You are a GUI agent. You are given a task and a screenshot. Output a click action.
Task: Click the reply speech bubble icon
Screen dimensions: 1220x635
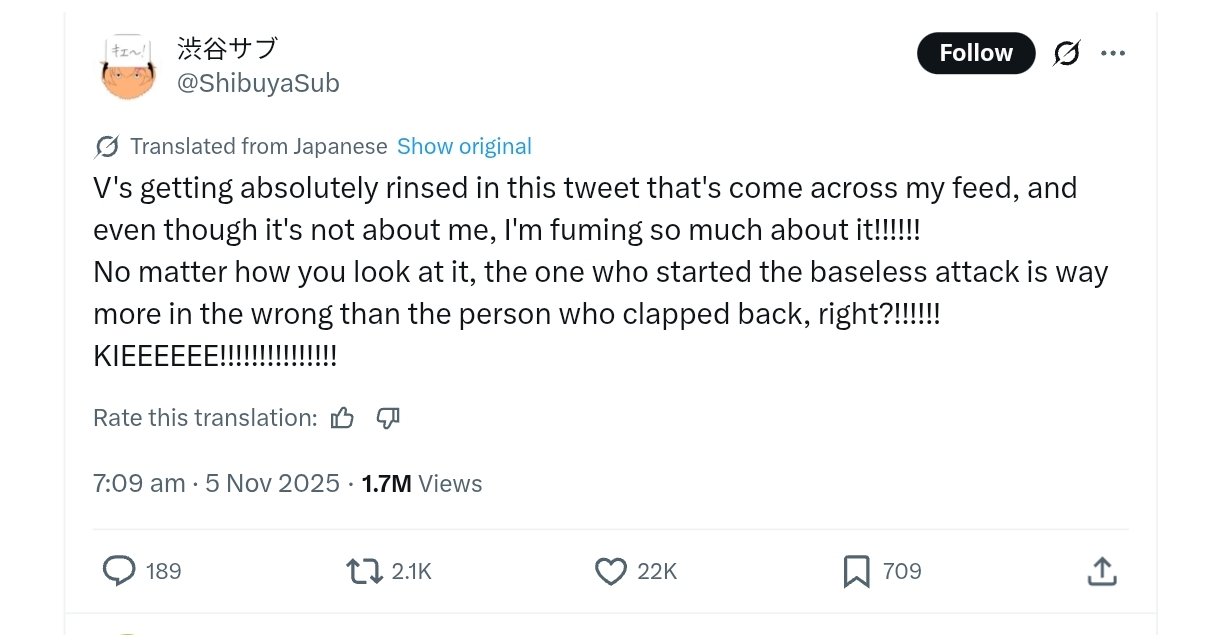point(119,571)
